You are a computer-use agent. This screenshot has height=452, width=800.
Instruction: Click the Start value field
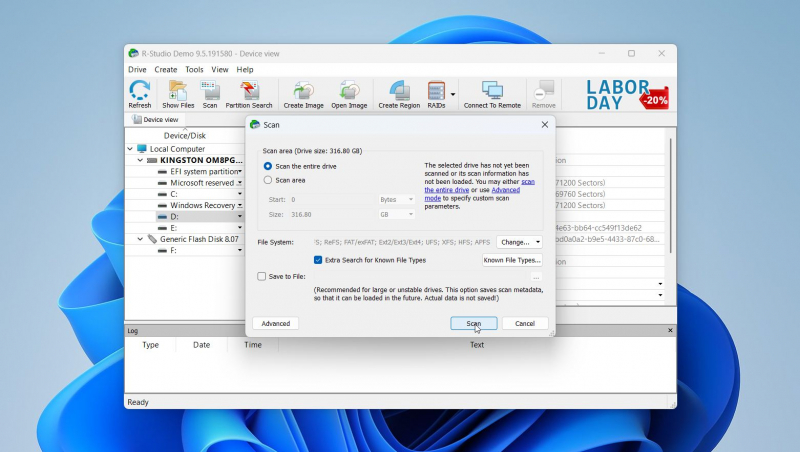tap(333, 199)
